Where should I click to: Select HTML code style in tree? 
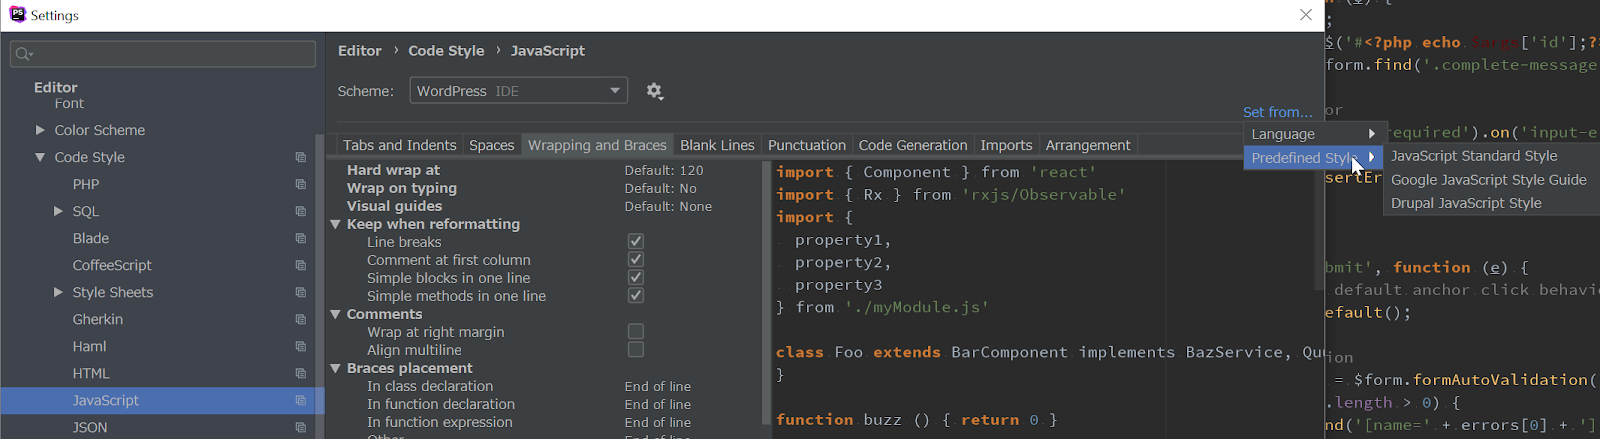coord(91,373)
